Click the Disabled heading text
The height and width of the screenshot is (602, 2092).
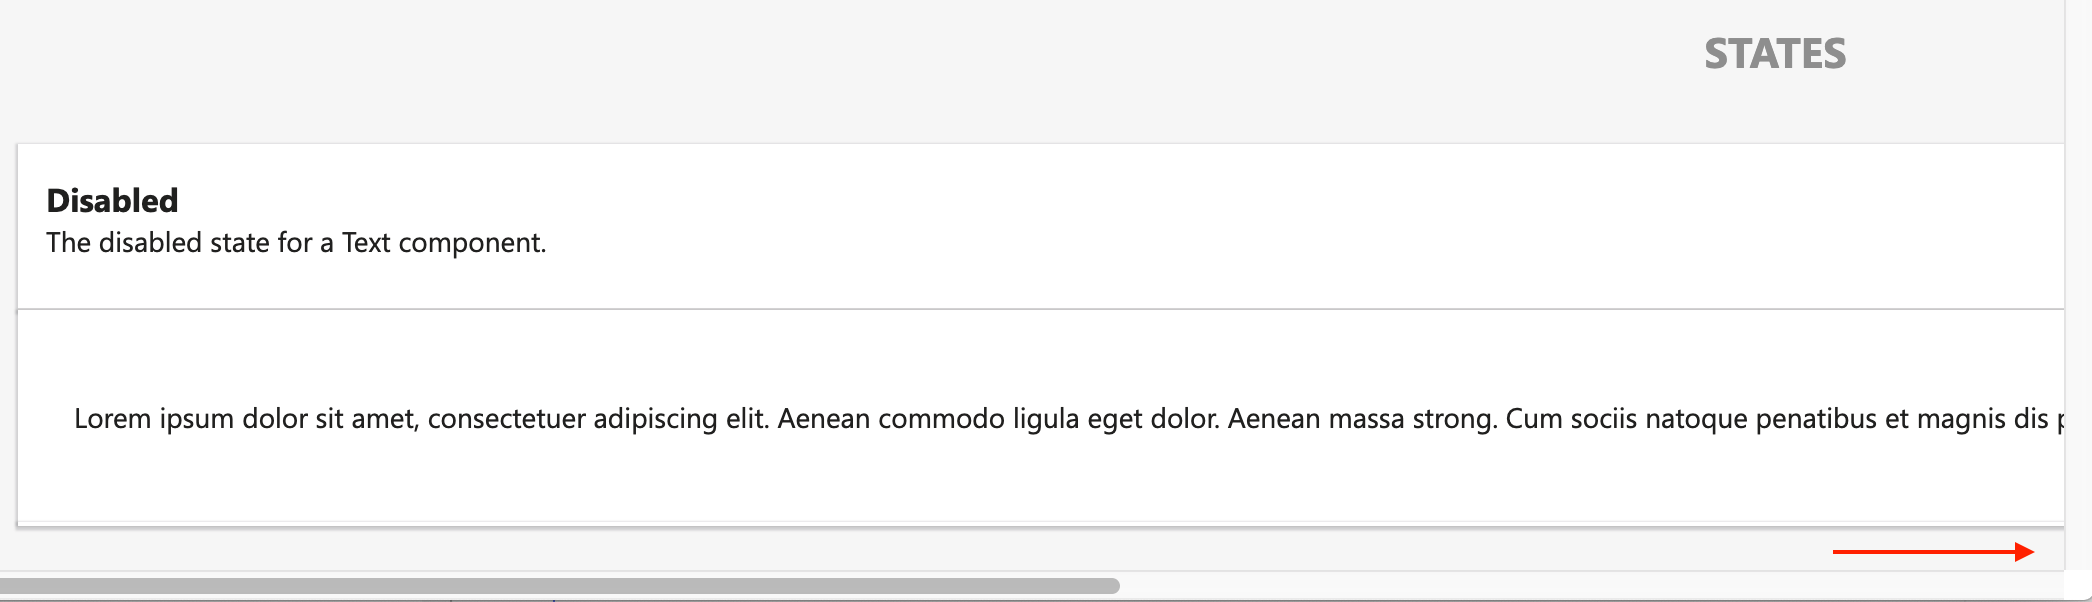[112, 200]
